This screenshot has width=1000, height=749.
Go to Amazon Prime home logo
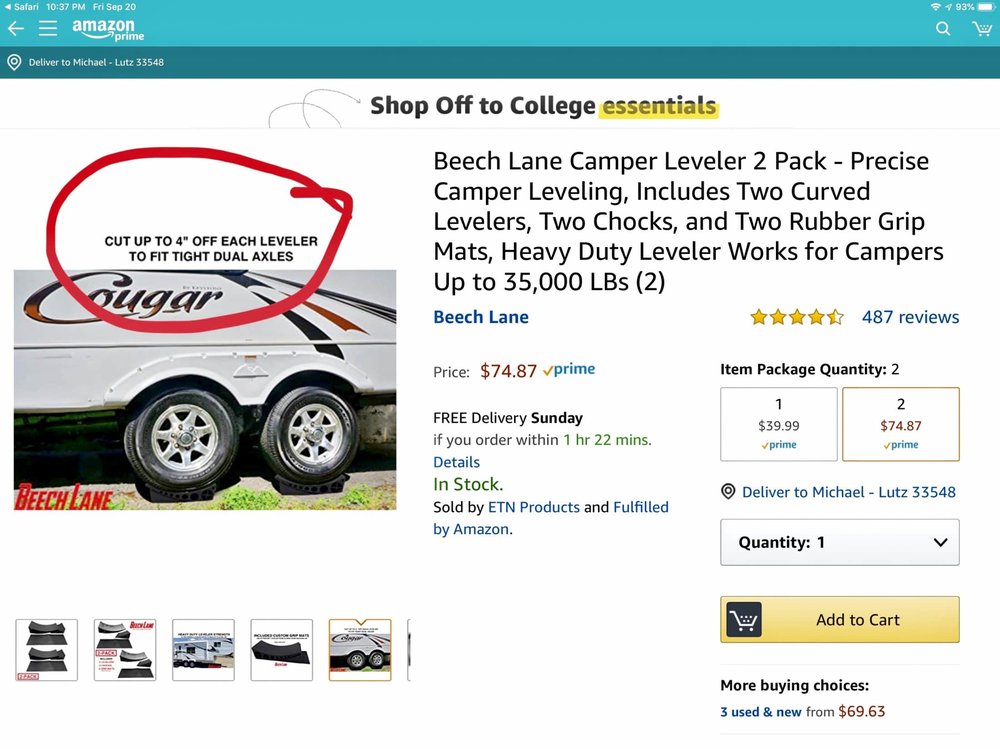click(x=107, y=30)
